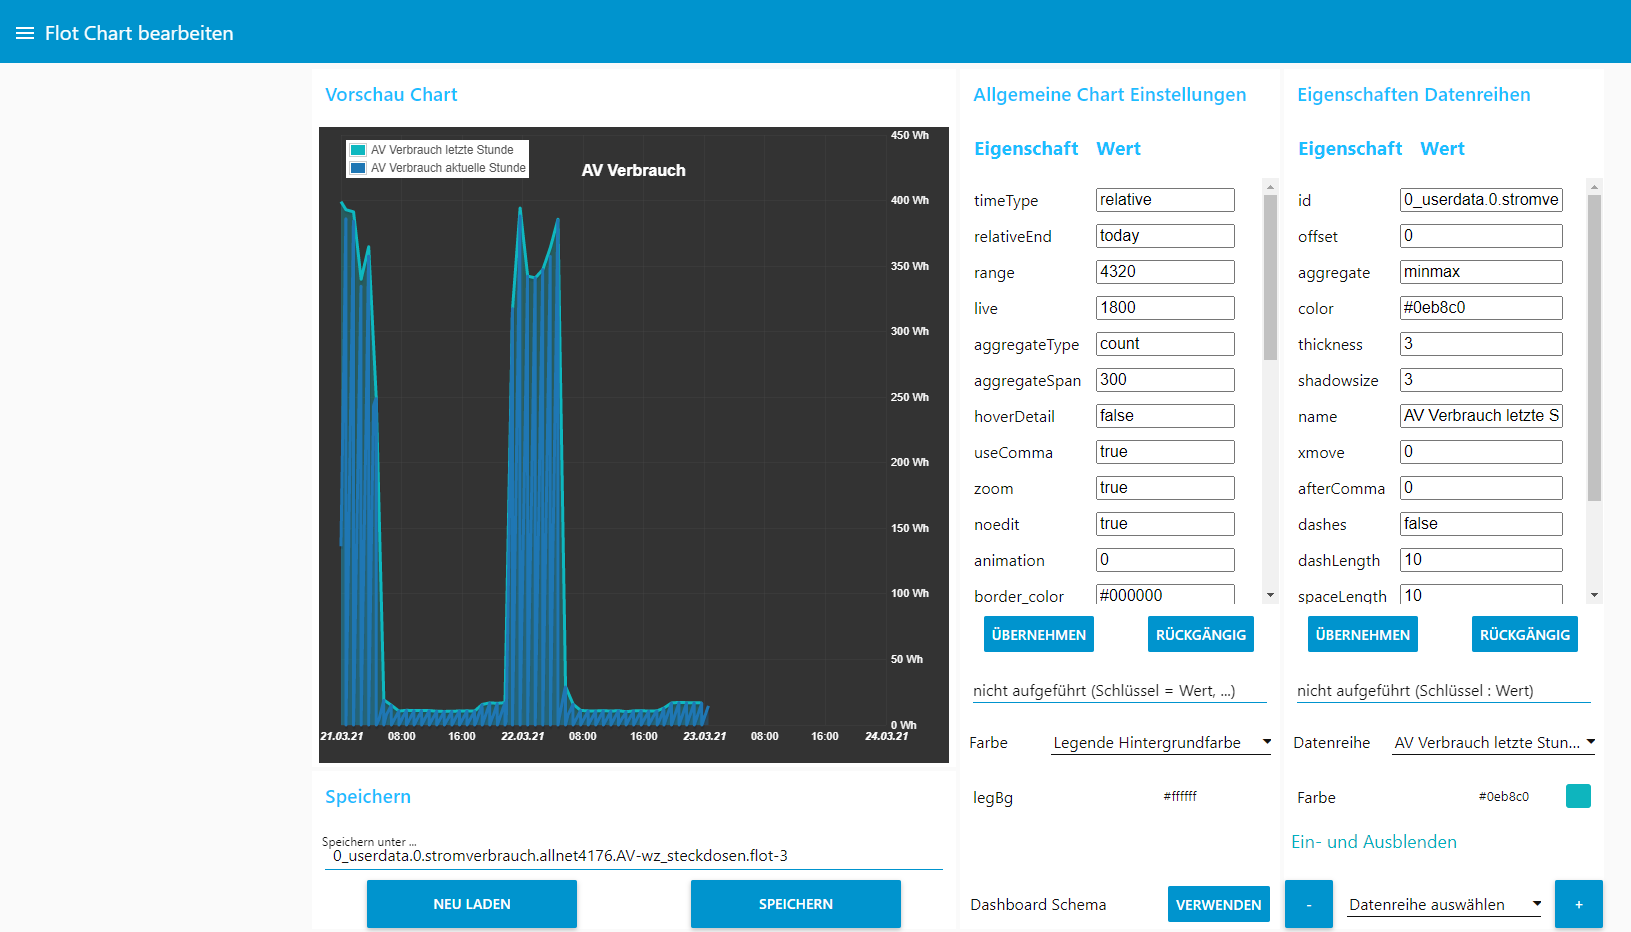
Task: Click the SPEICHERN button
Action: [796, 904]
